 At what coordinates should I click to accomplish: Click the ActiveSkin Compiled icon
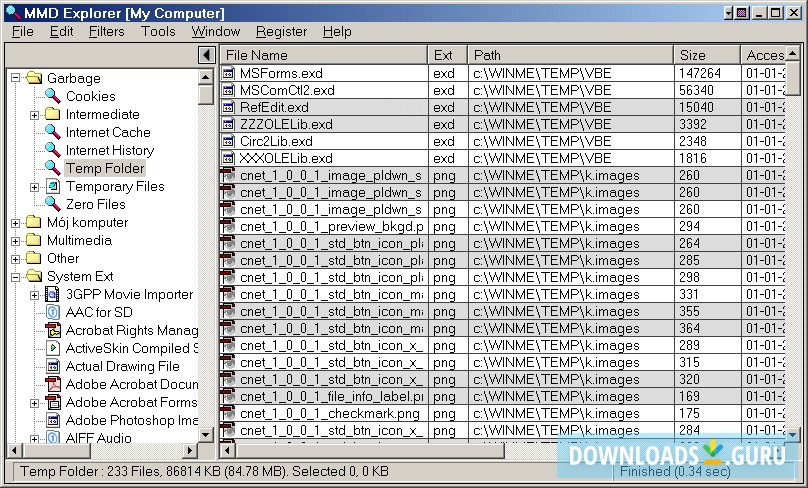pyautogui.click(x=53, y=348)
